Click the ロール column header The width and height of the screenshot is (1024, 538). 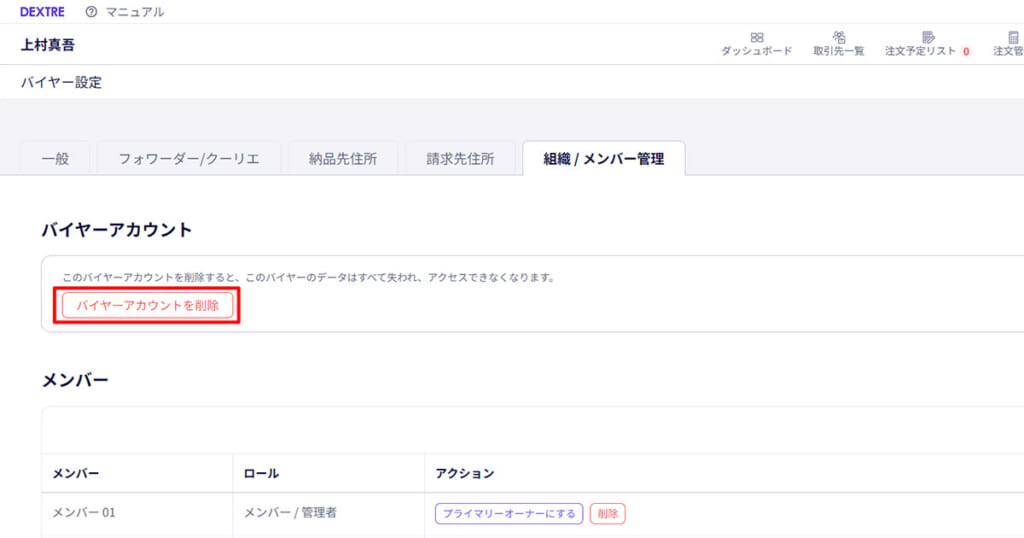click(328, 473)
